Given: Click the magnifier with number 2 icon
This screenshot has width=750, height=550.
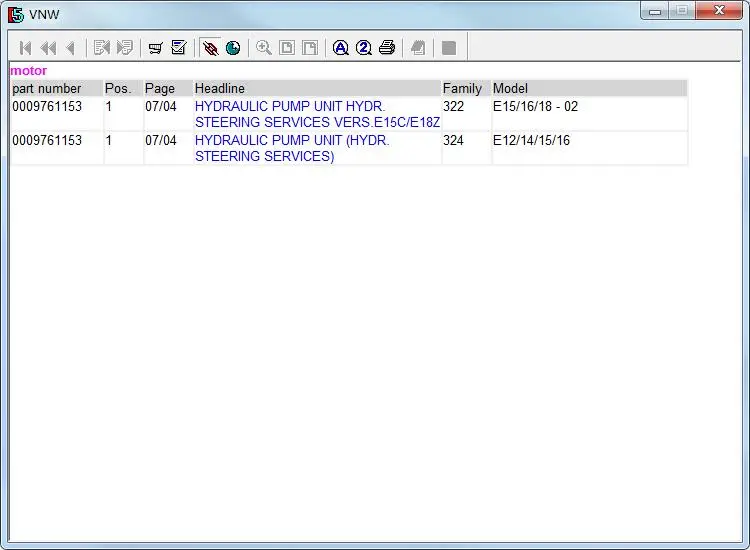Looking at the screenshot, I should point(364,48).
